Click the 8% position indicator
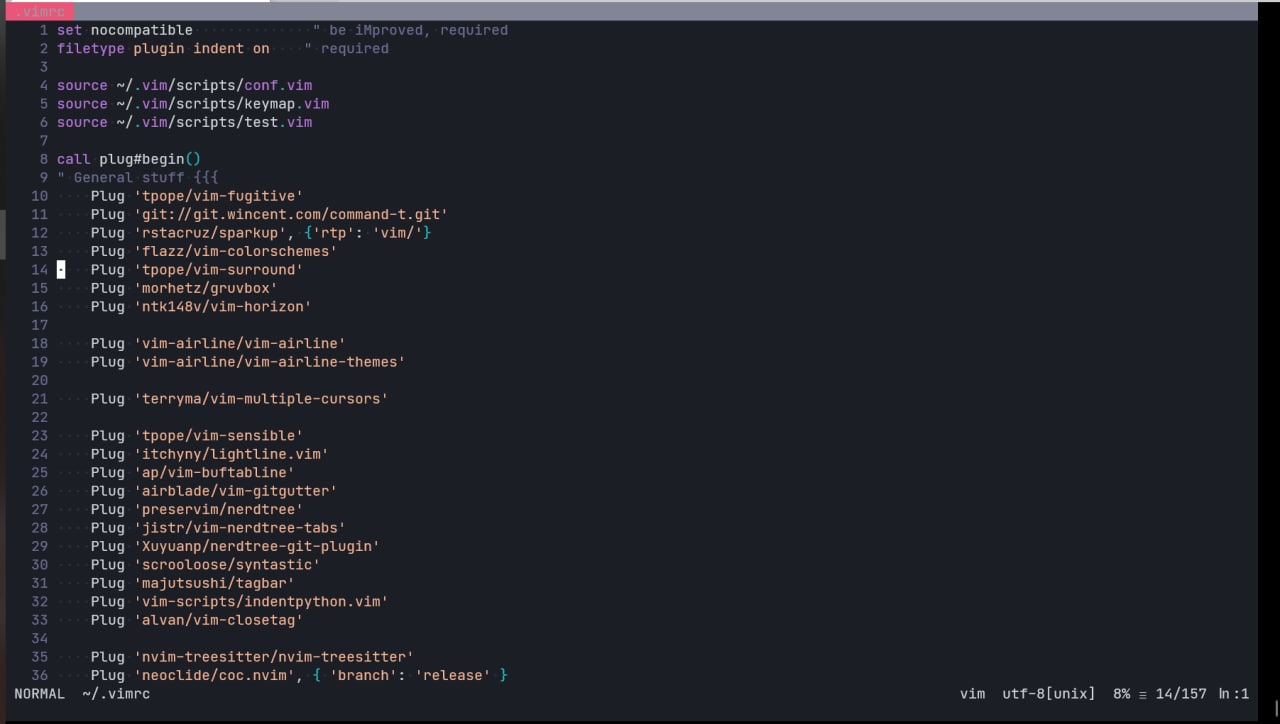 pos(1121,694)
